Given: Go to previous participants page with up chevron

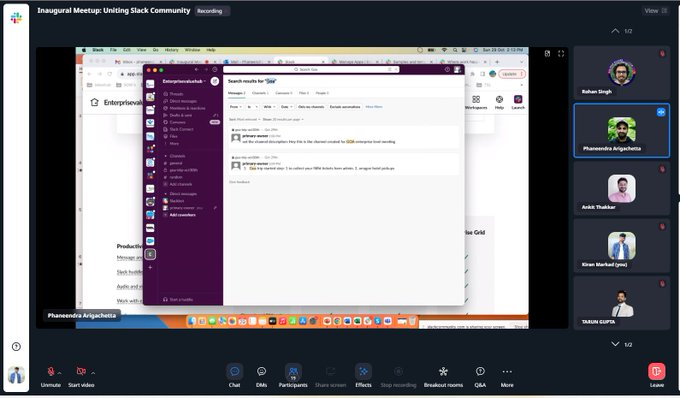Looking at the screenshot, I should pos(615,31).
